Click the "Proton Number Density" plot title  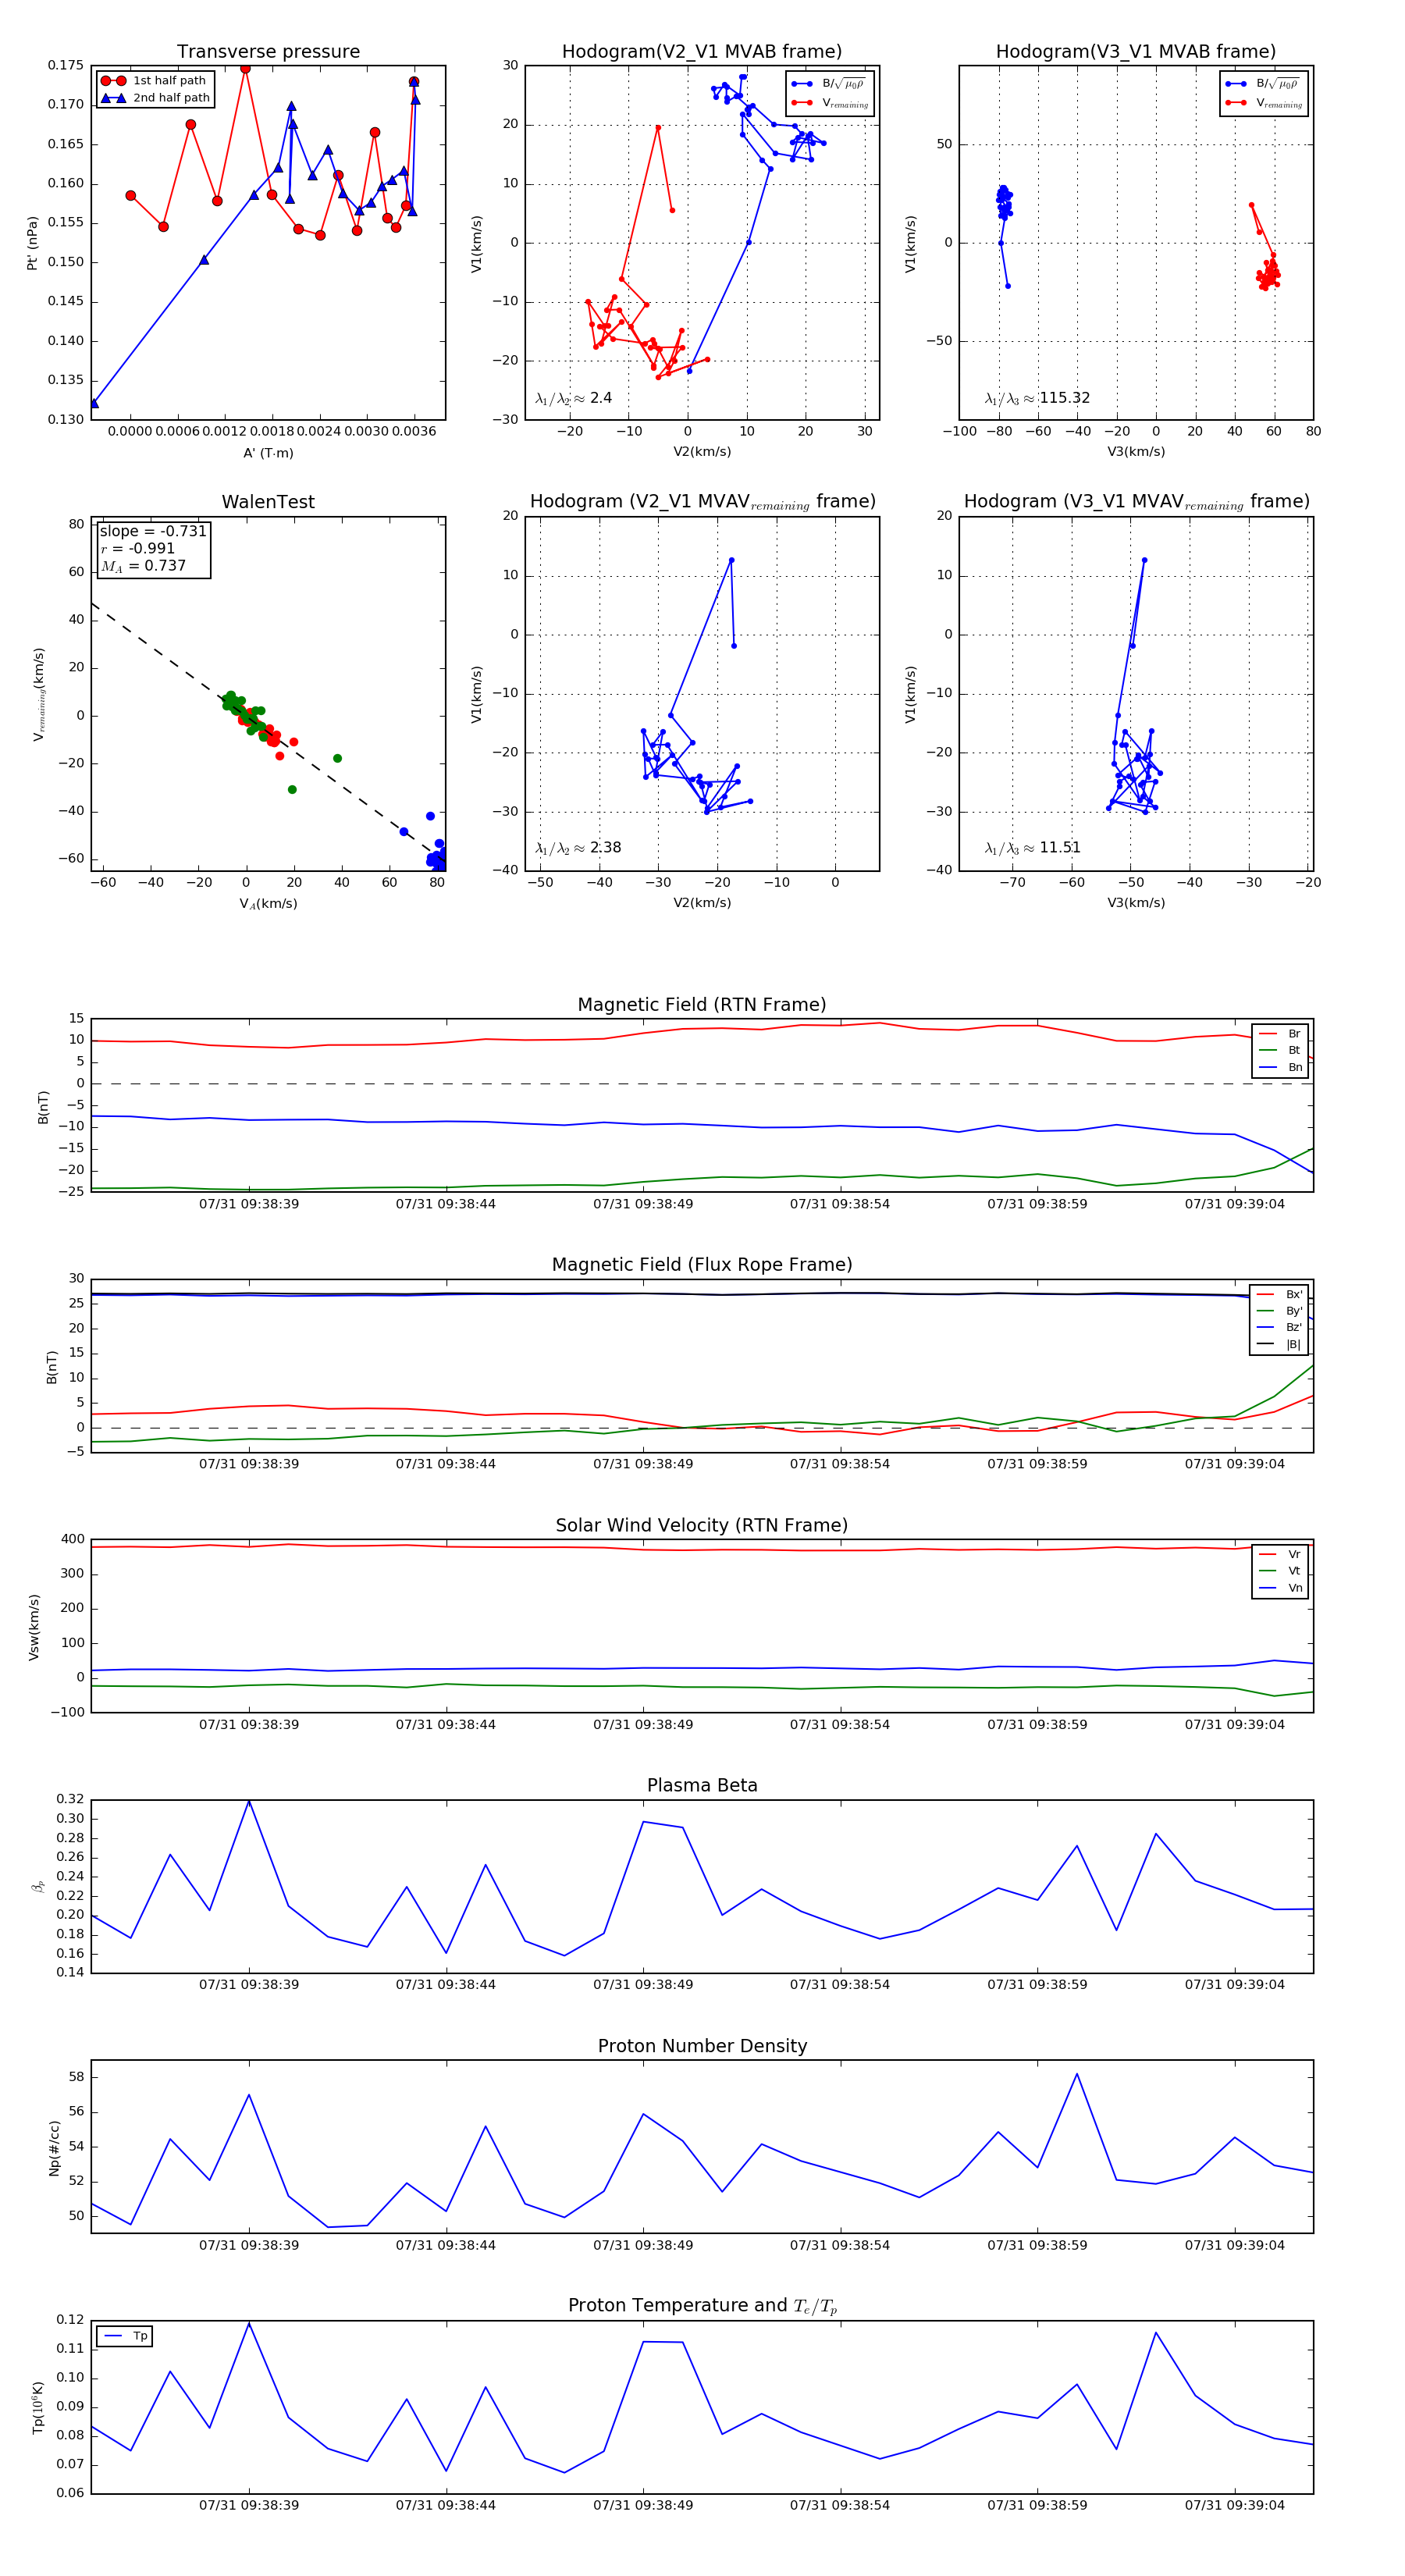point(702,2046)
